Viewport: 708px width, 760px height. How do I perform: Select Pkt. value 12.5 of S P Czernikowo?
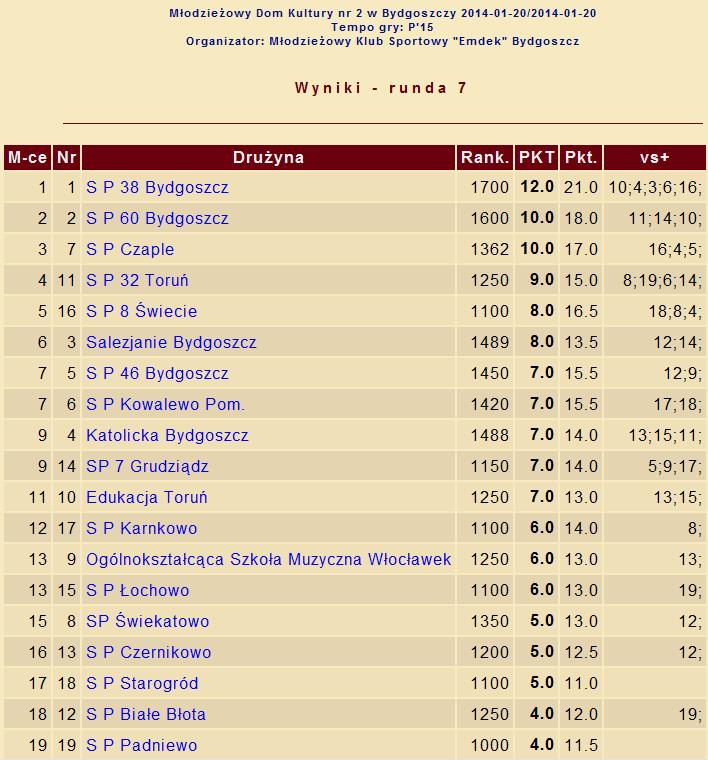(x=581, y=652)
